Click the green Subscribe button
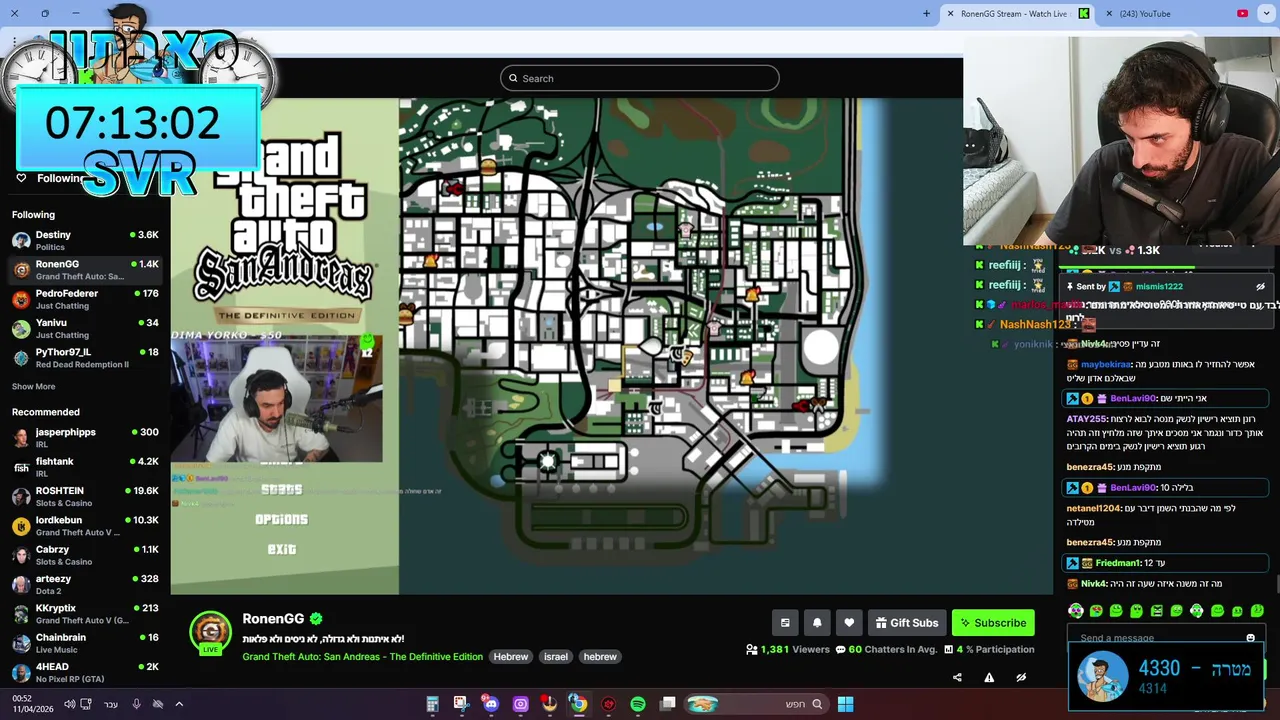Image resolution: width=1280 pixels, height=720 pixels. click(993, 623)
